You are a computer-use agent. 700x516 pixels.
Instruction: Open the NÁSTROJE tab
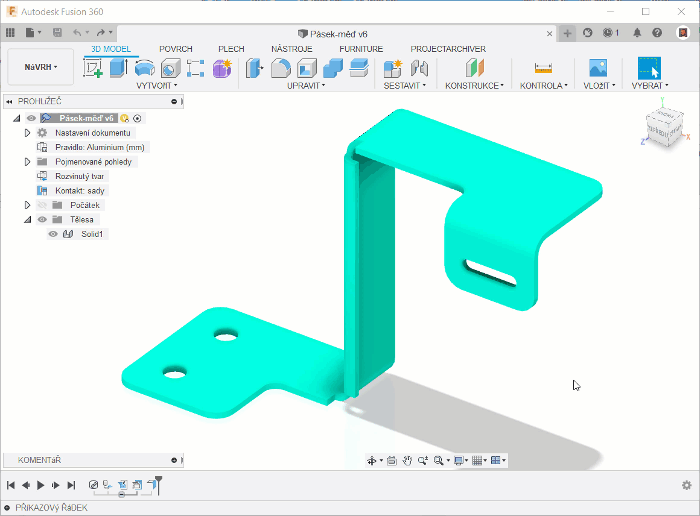(x=292, y=48)
